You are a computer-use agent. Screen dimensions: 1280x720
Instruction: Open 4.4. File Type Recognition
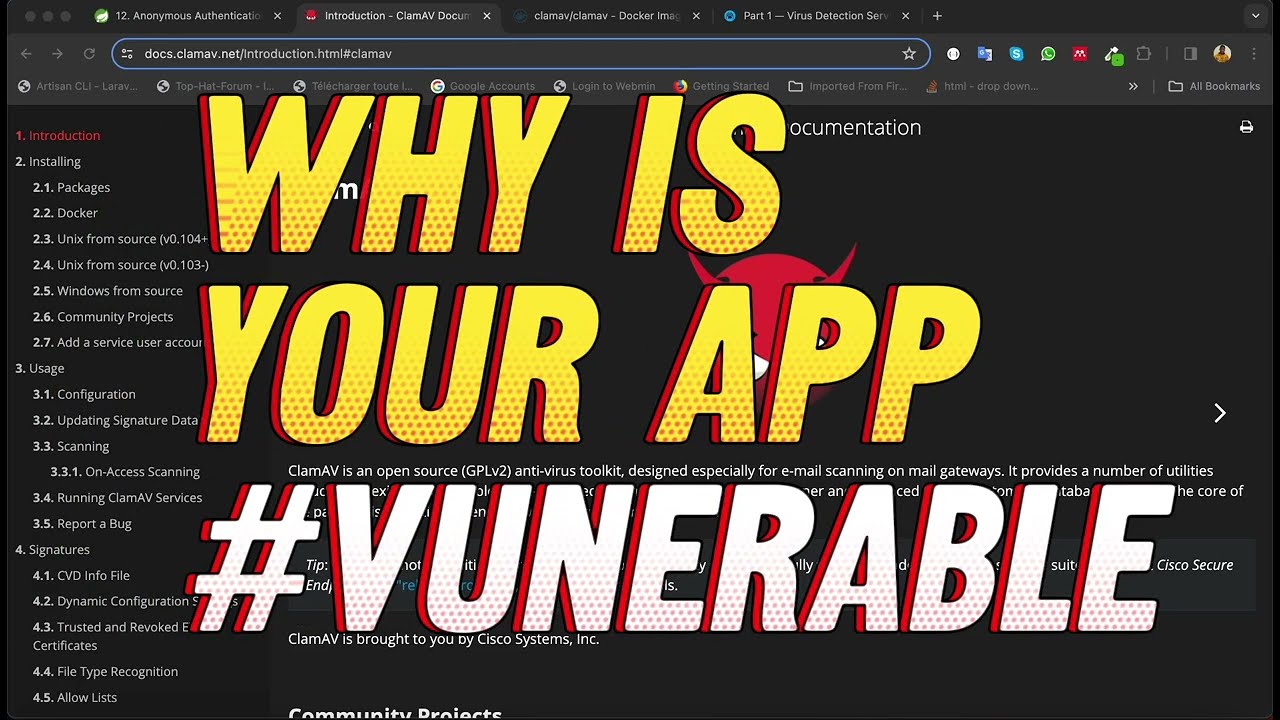(x=105, y=672)
